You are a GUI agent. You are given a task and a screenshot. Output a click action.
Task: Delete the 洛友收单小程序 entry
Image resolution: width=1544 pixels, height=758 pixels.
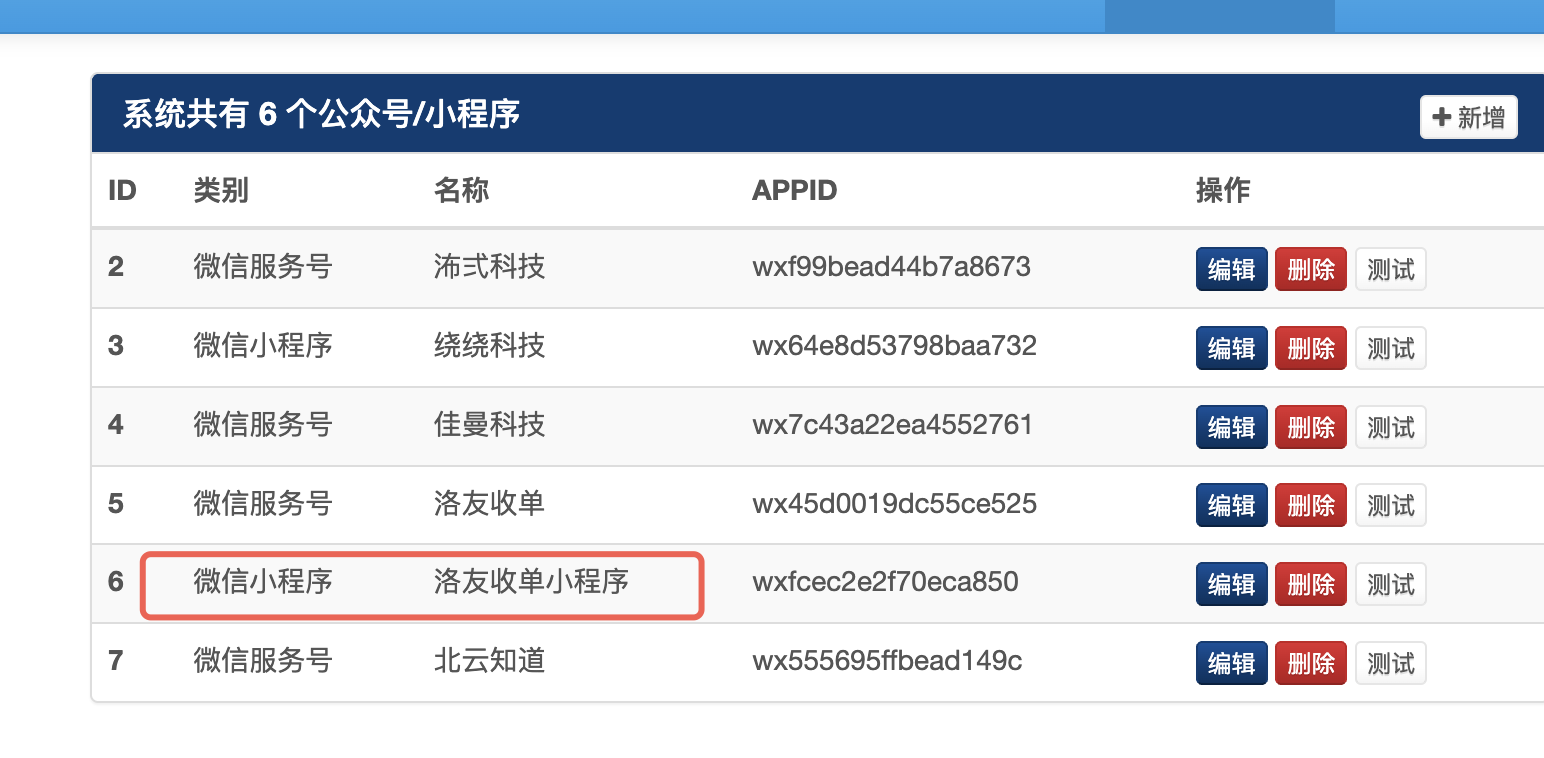click(x=1310, y=584)
